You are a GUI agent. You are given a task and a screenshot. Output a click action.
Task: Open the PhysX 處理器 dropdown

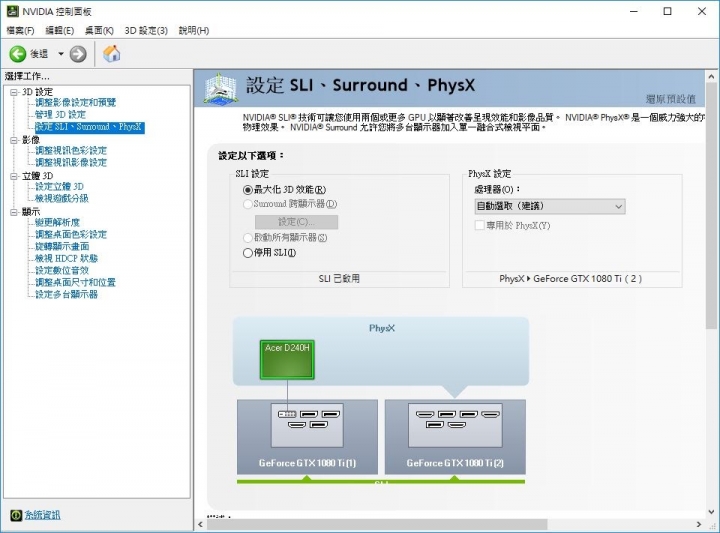(x=550, y=206)
